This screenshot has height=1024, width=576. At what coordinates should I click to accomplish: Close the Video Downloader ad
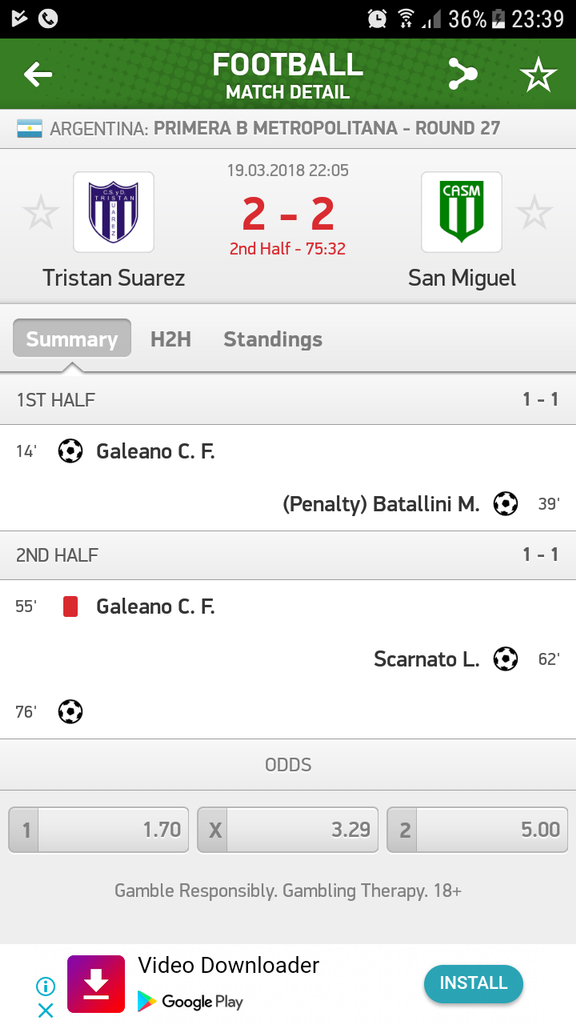click(45, 1011)
